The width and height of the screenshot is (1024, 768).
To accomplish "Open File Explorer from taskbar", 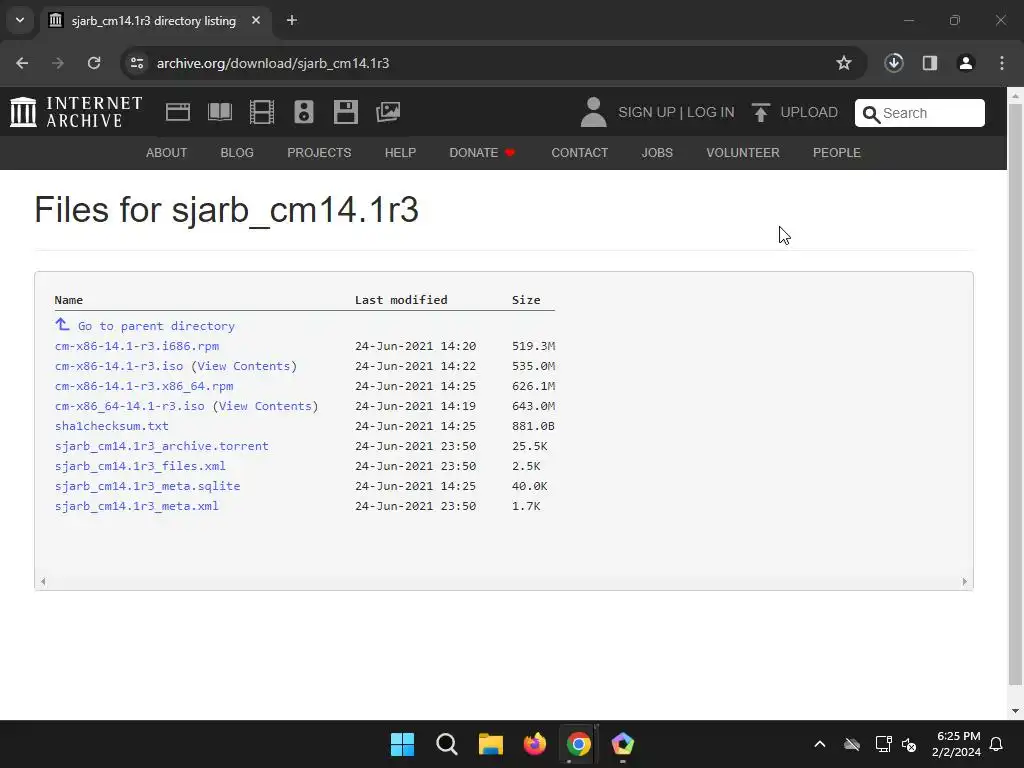I will (490, 744).
